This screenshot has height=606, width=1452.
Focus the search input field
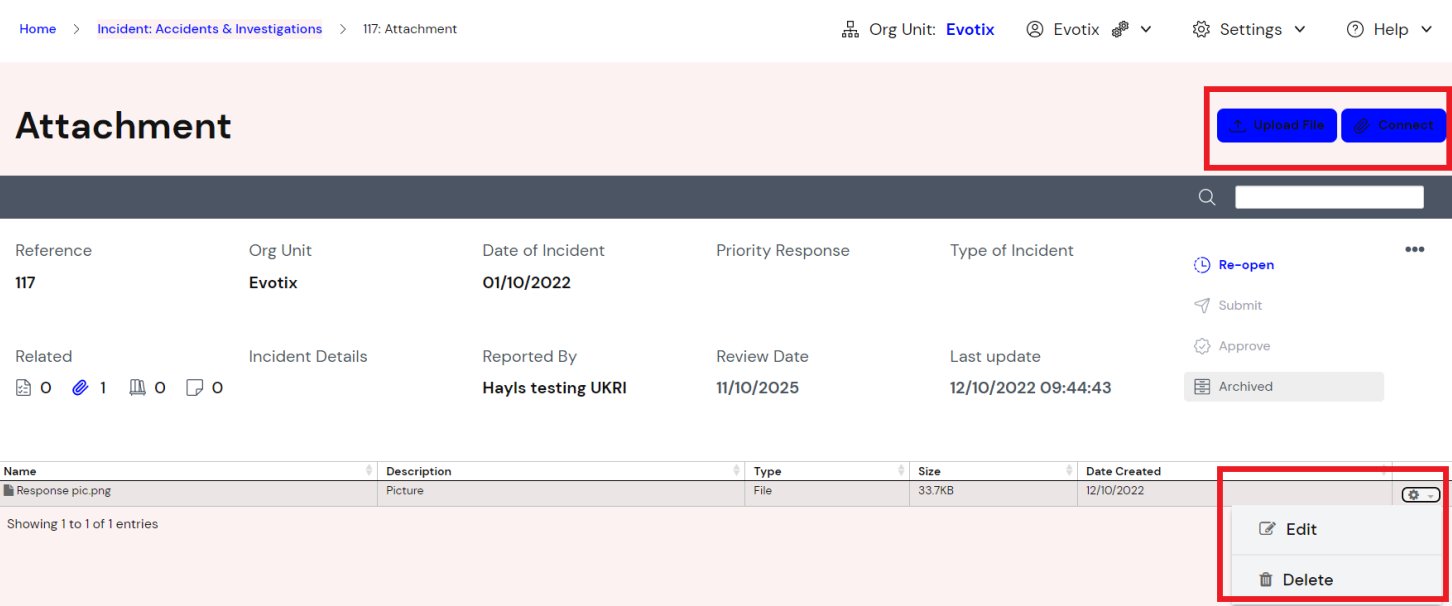[x=1329, y=197]
